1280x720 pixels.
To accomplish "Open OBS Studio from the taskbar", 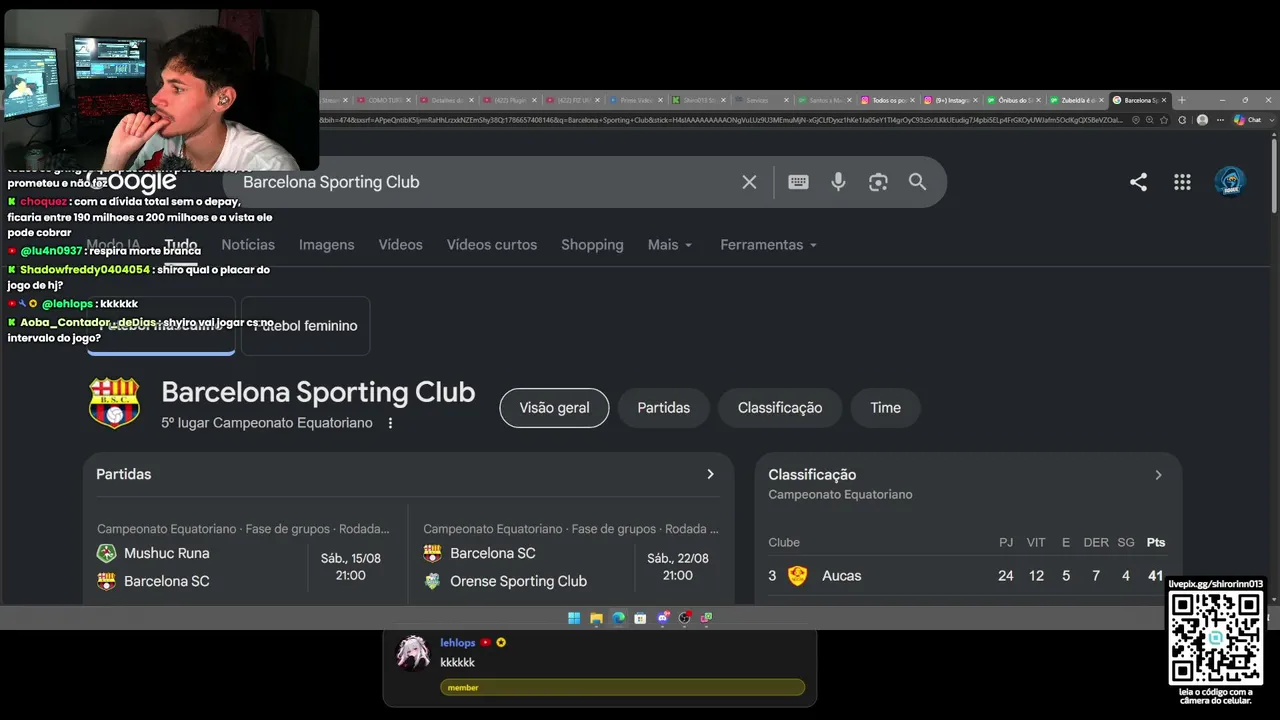I will click(684, 618).
